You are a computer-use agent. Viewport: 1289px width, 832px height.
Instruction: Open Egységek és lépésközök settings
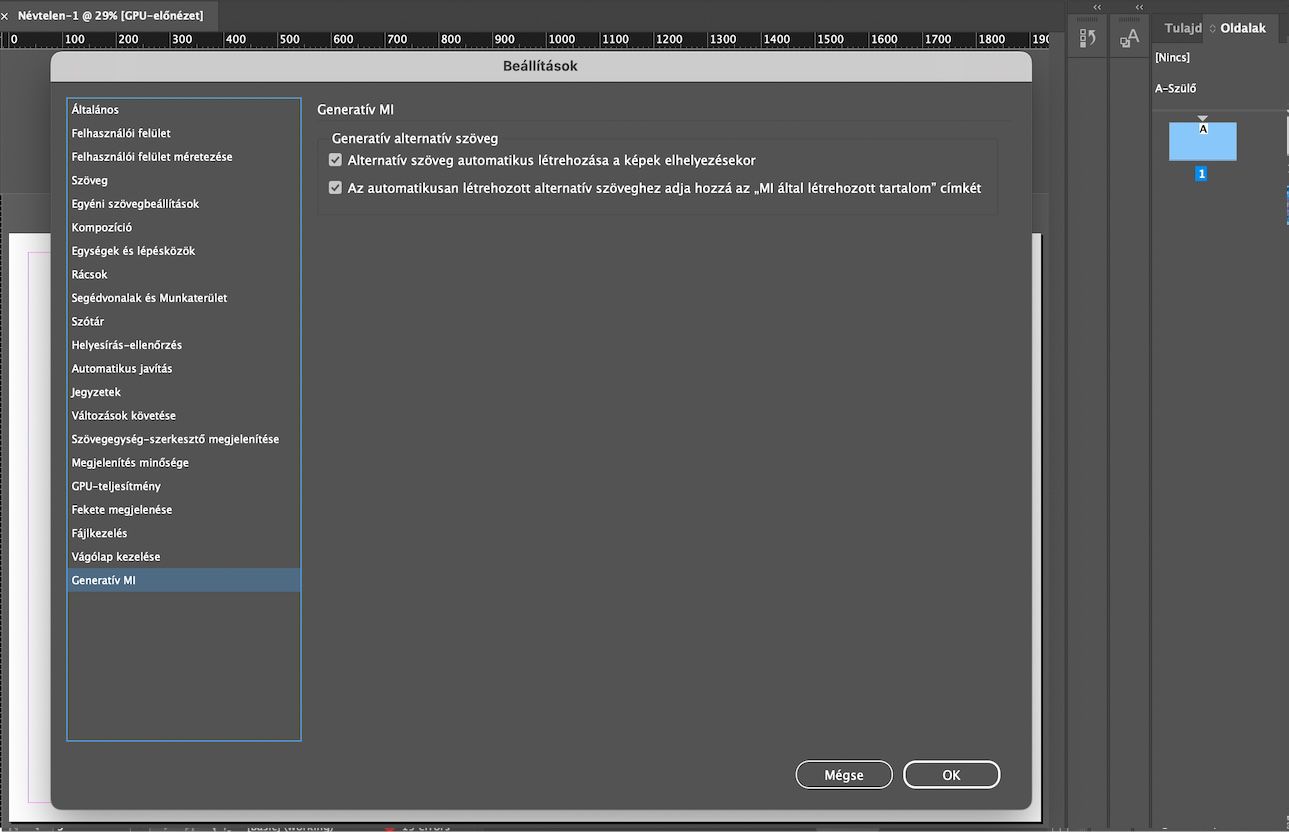[x=184, y=251]
